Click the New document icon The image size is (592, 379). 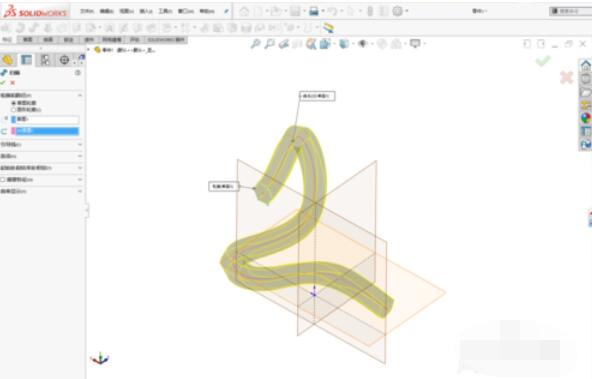click(259, 11)
